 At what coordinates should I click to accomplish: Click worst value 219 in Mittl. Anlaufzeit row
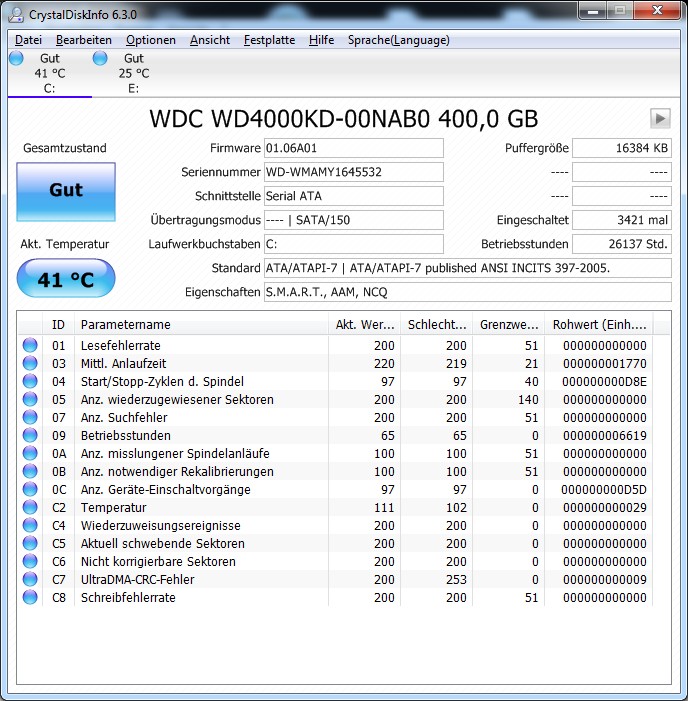456,363
